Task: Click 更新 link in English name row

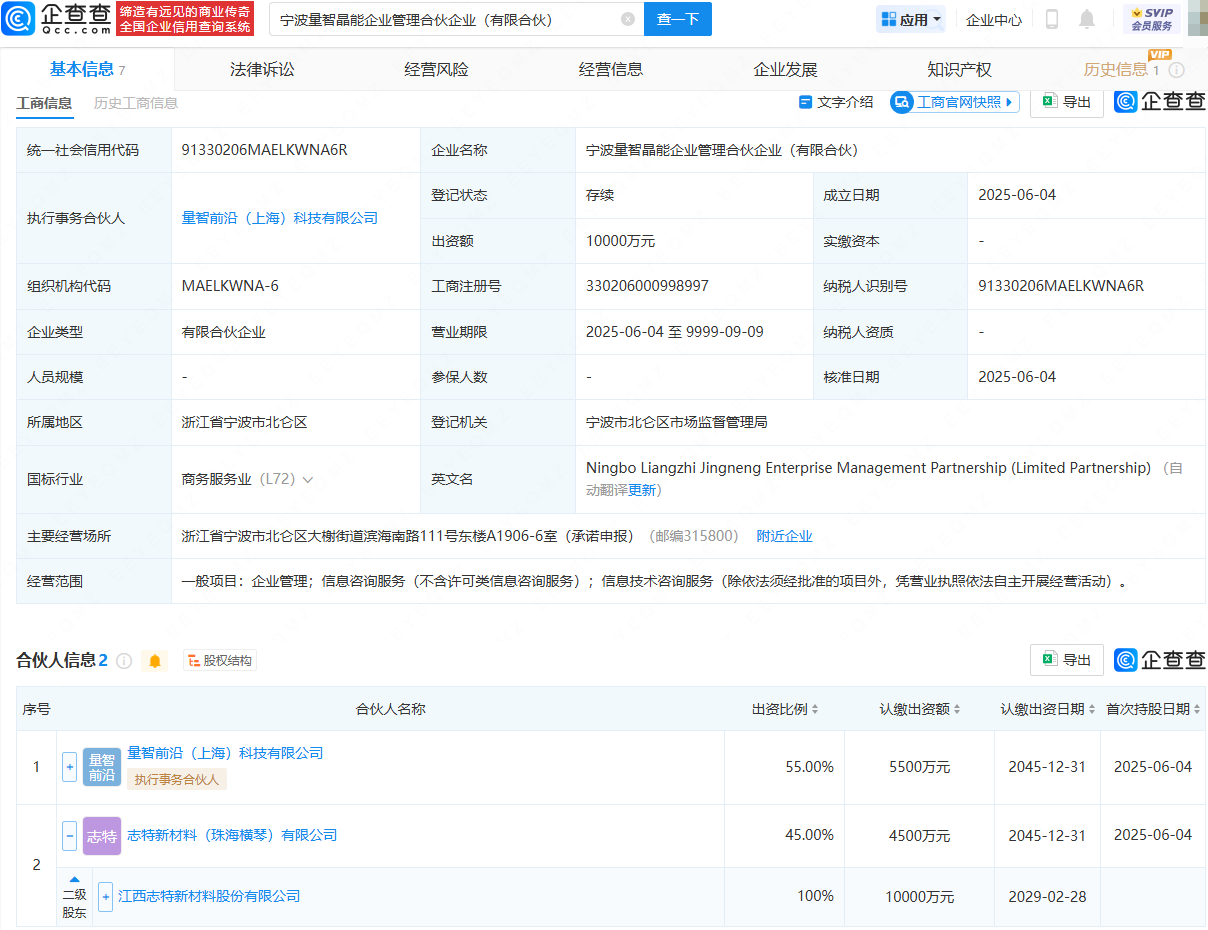Action: (x=642, y=490)
